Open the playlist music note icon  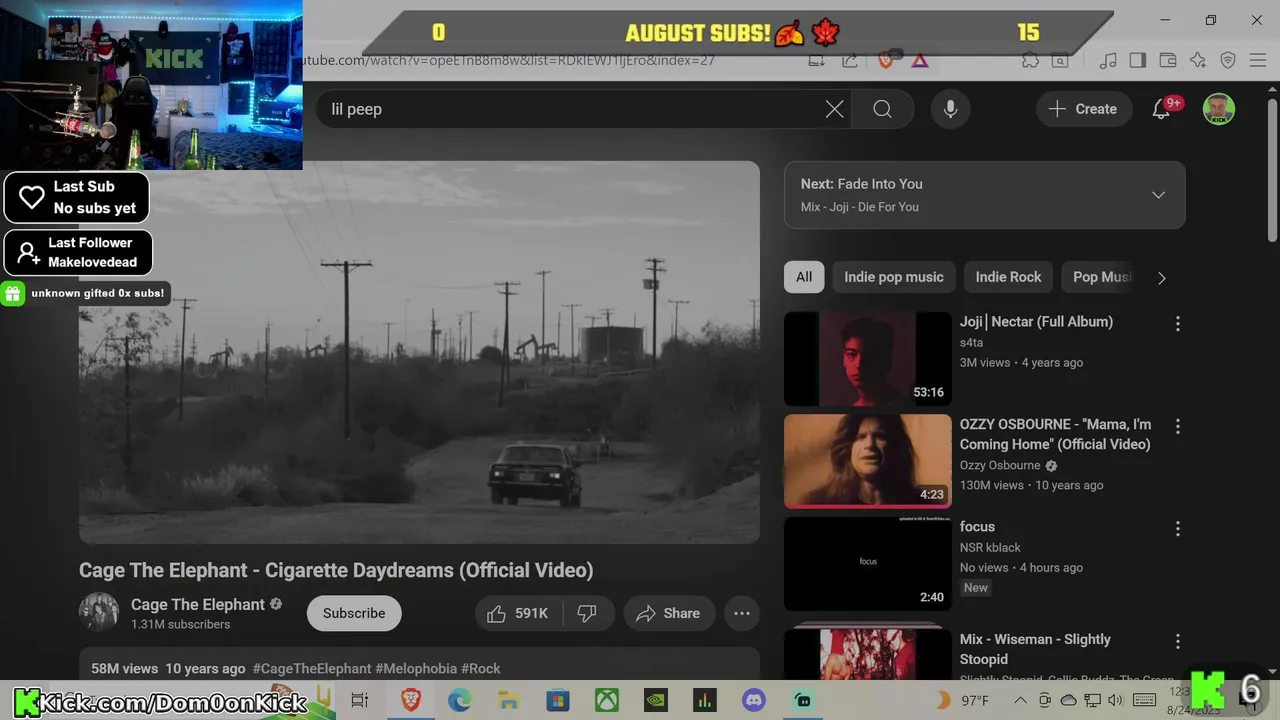click(x=1107, y=61)
